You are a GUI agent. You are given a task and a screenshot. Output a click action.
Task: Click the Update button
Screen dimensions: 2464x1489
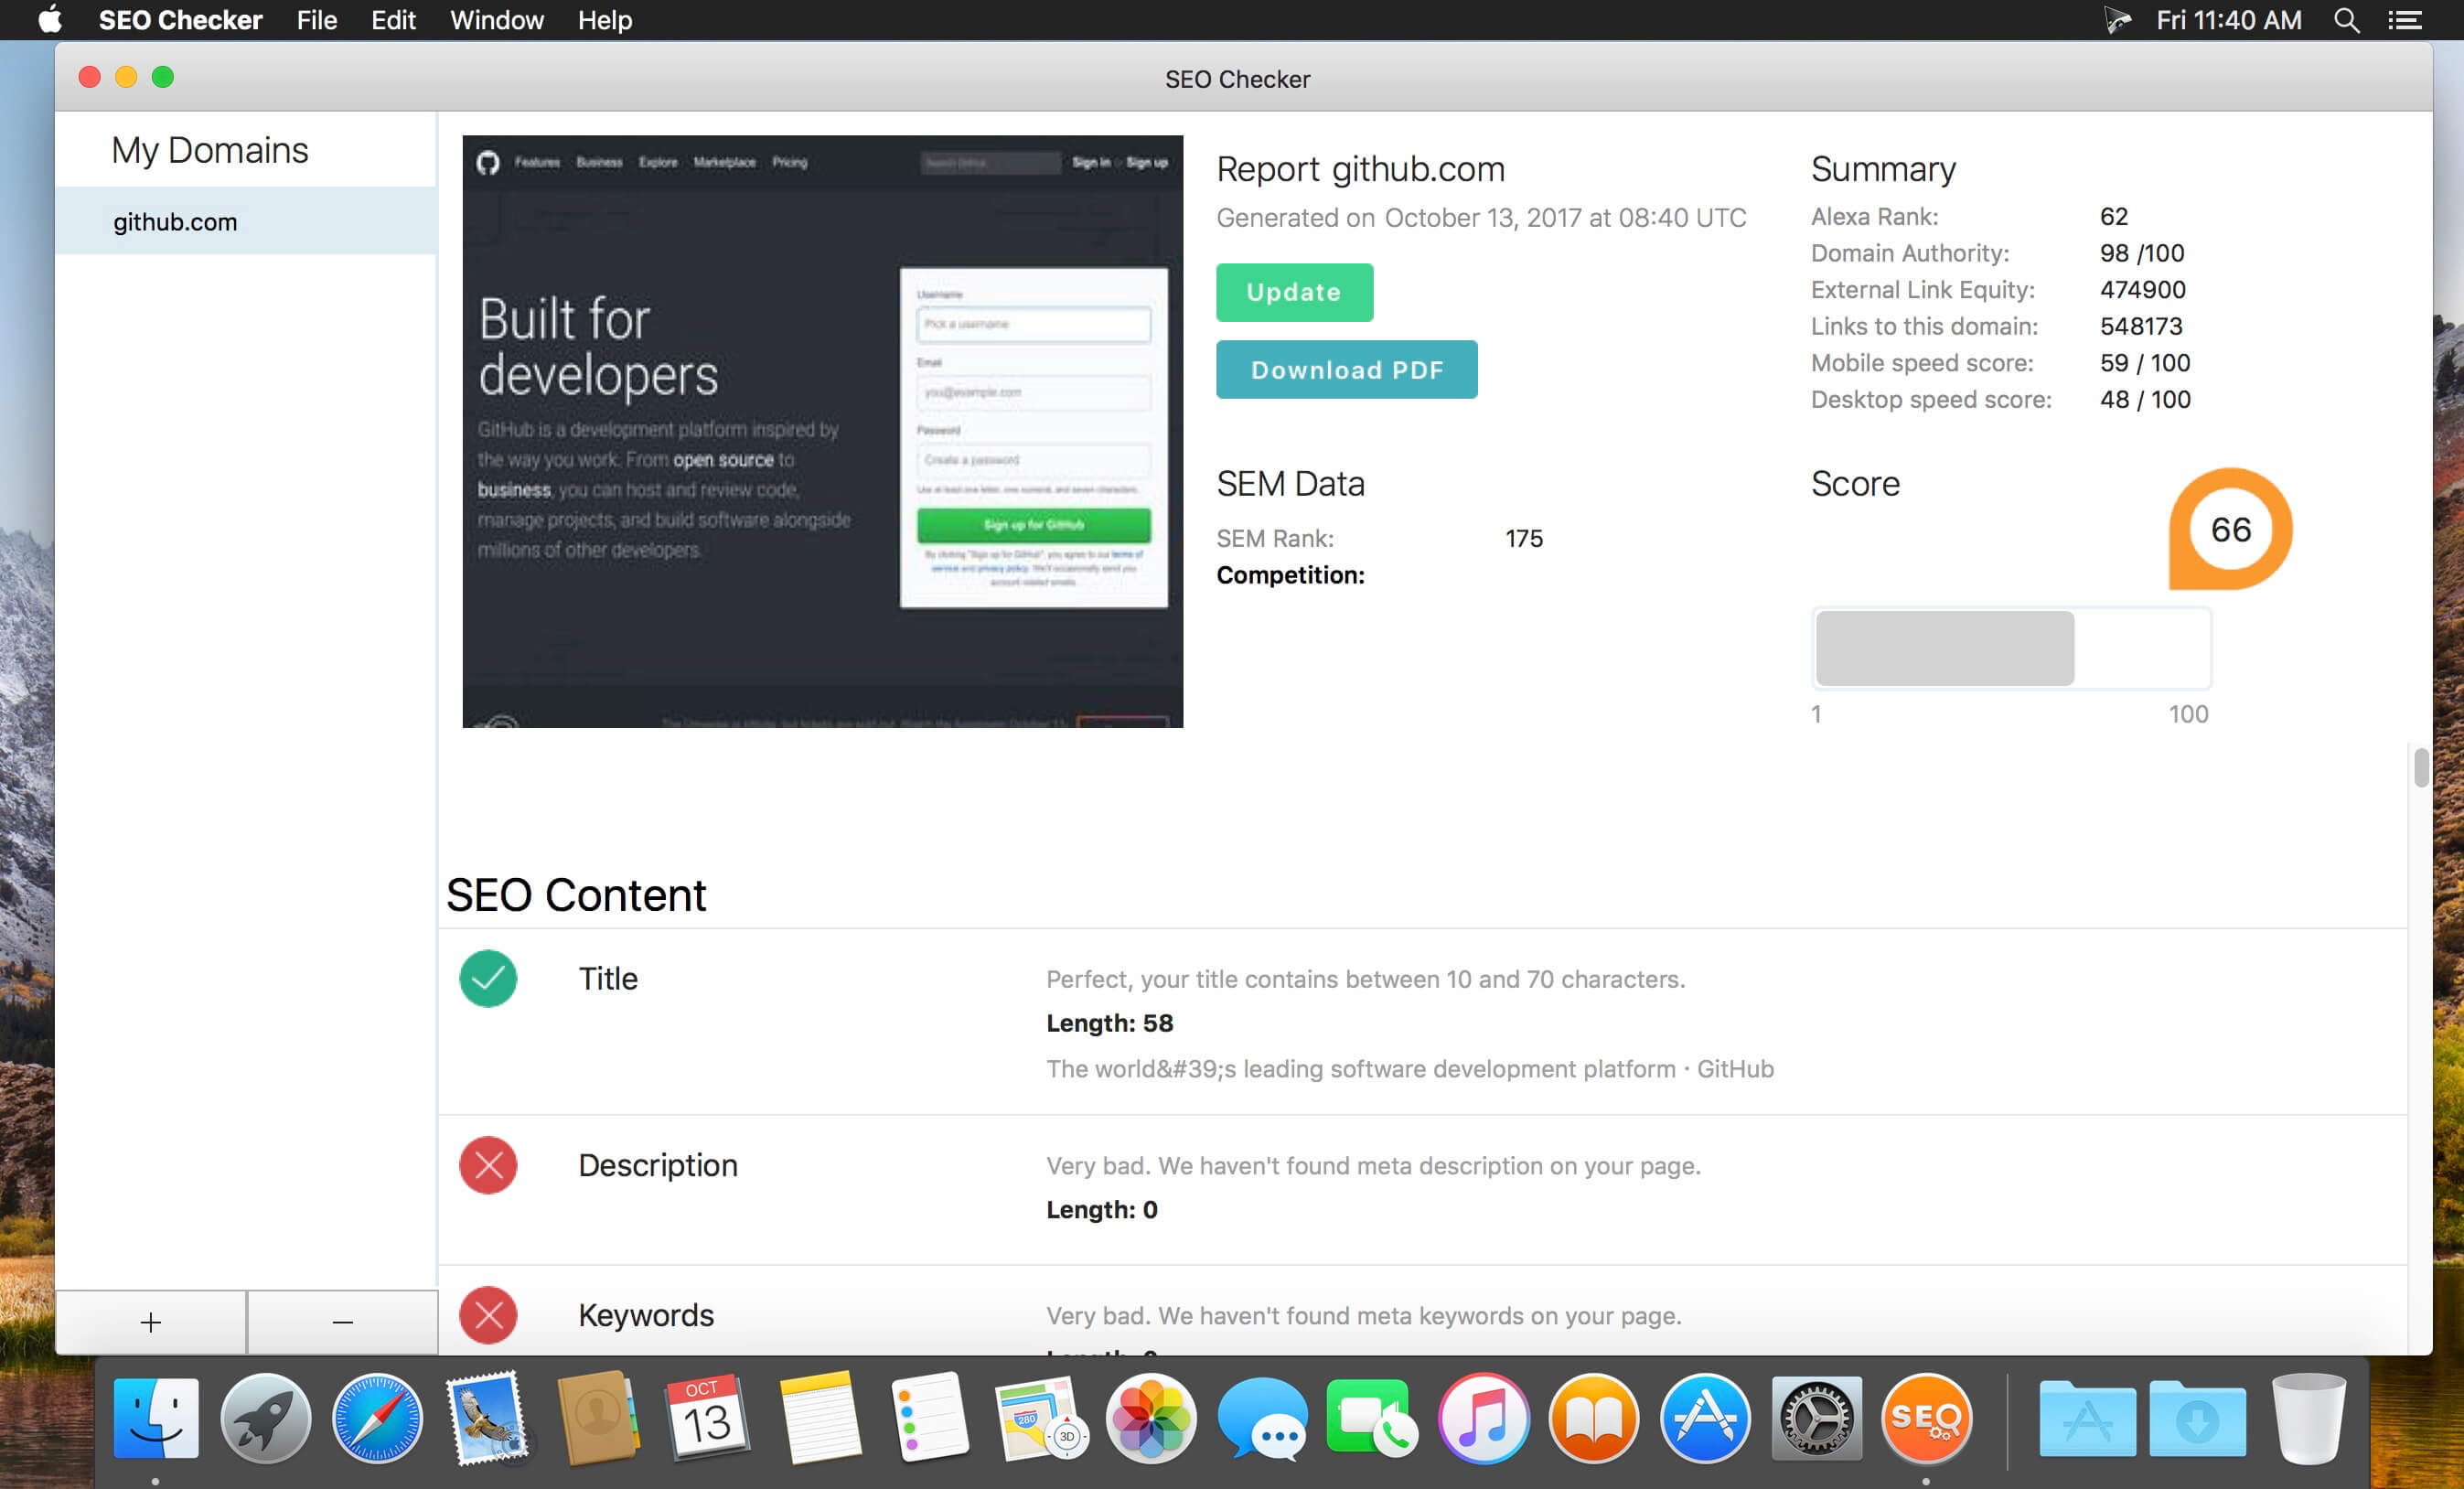tap(1294, 292)
